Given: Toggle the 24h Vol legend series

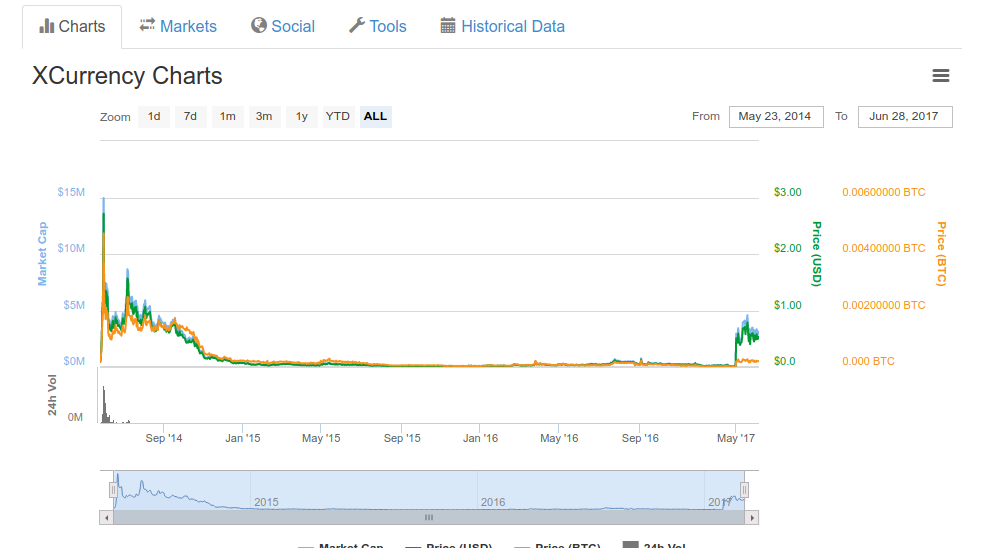Looking at the screenshot, I should 655,545.
